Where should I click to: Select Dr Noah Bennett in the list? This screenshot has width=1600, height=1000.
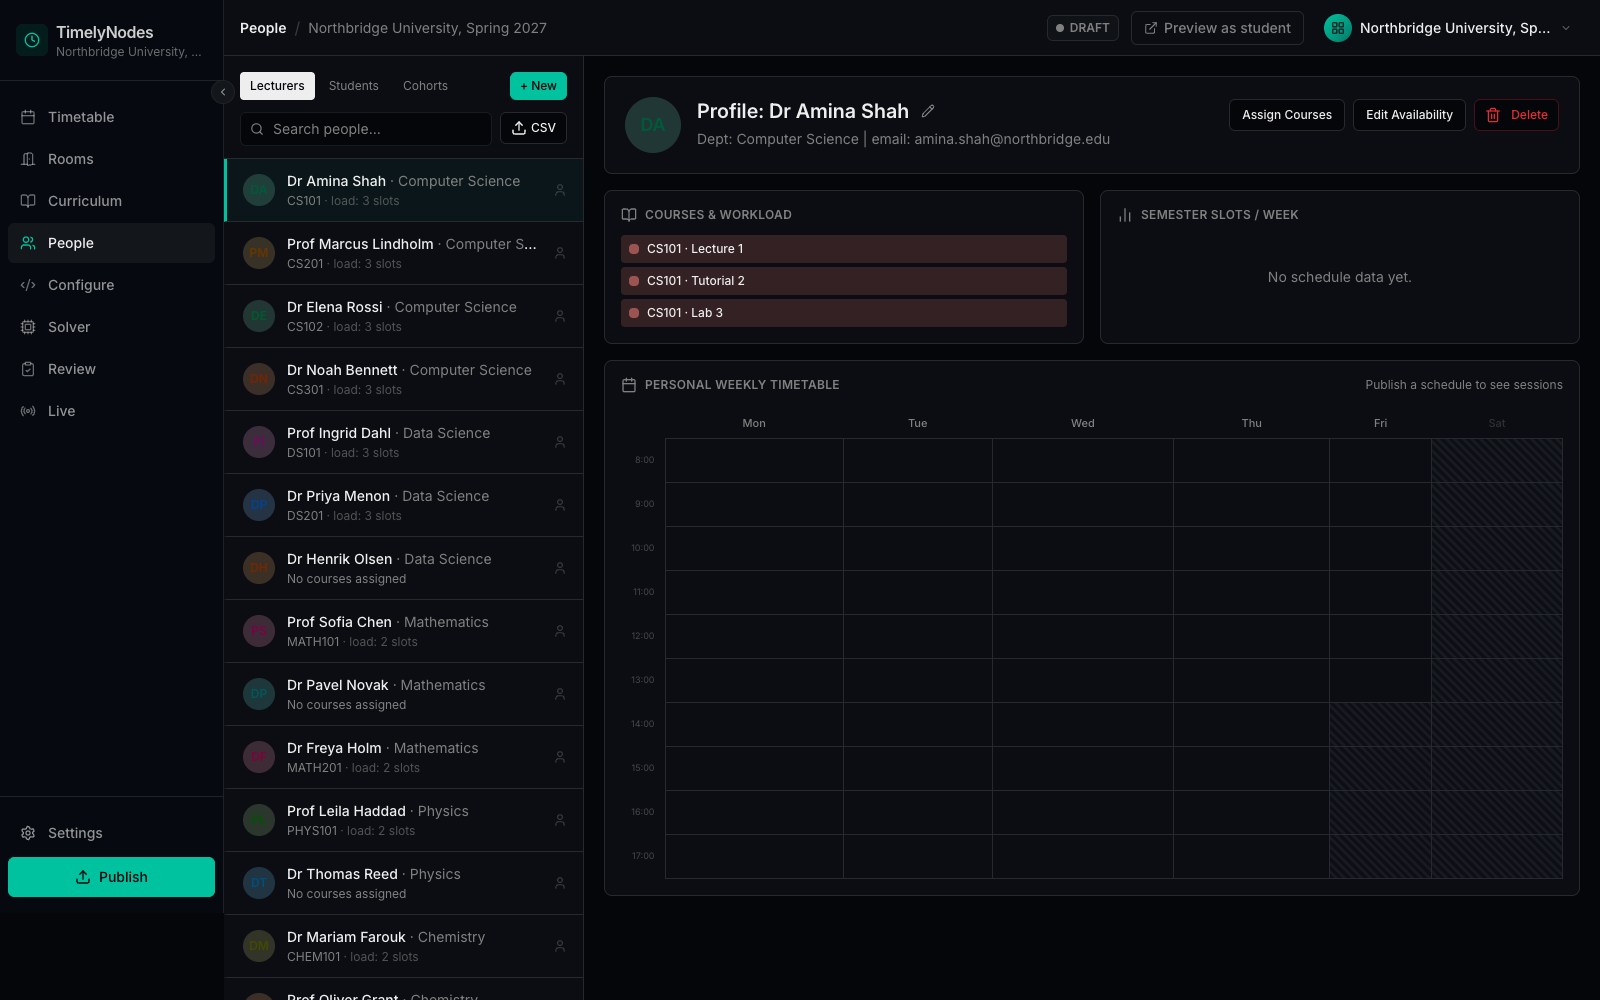404,379
